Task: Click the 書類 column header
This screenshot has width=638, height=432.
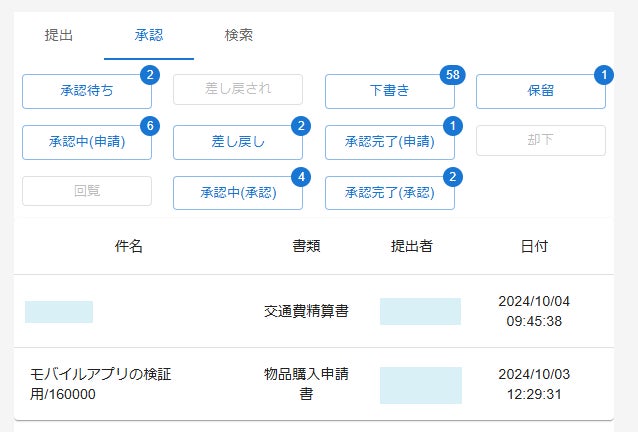Action: pos(307,246)
